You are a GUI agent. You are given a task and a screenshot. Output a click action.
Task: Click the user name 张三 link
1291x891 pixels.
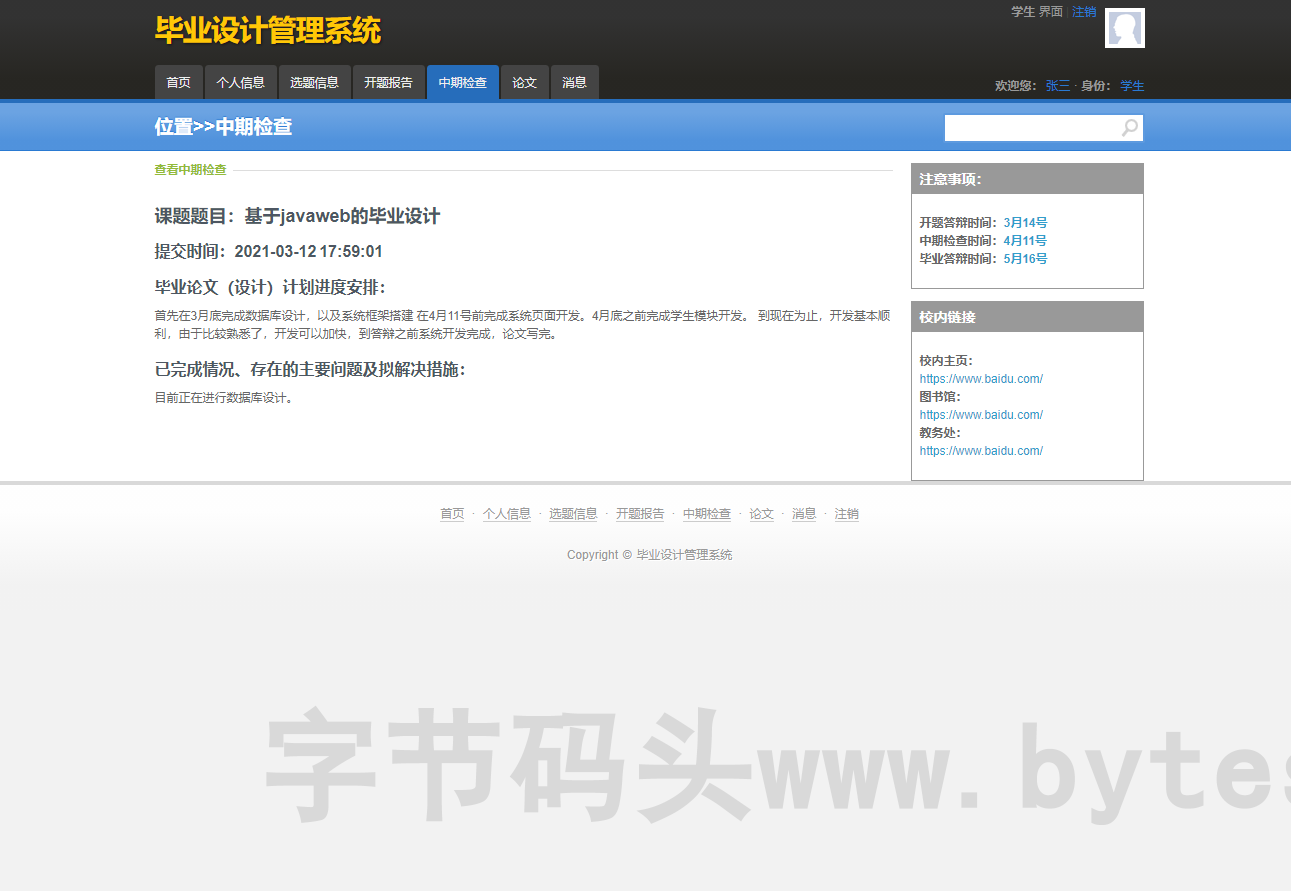coord(1058,86)
